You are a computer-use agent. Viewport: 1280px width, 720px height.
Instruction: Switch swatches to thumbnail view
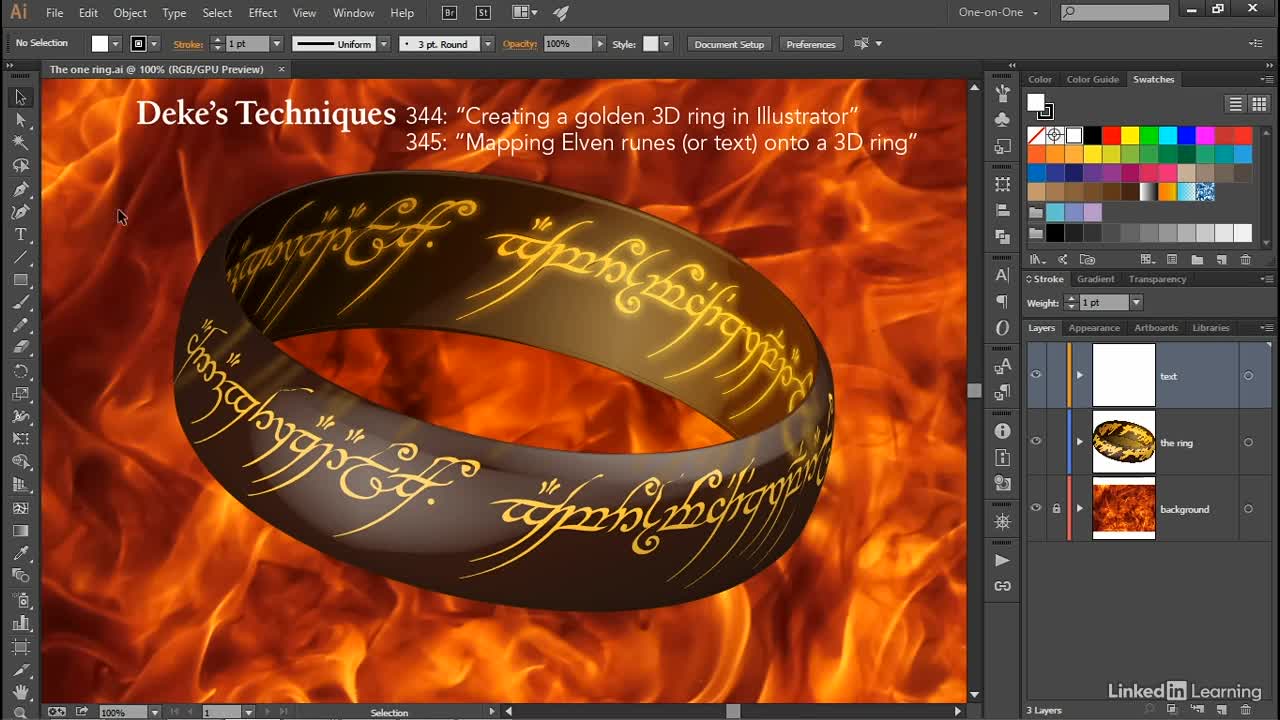1258,104
